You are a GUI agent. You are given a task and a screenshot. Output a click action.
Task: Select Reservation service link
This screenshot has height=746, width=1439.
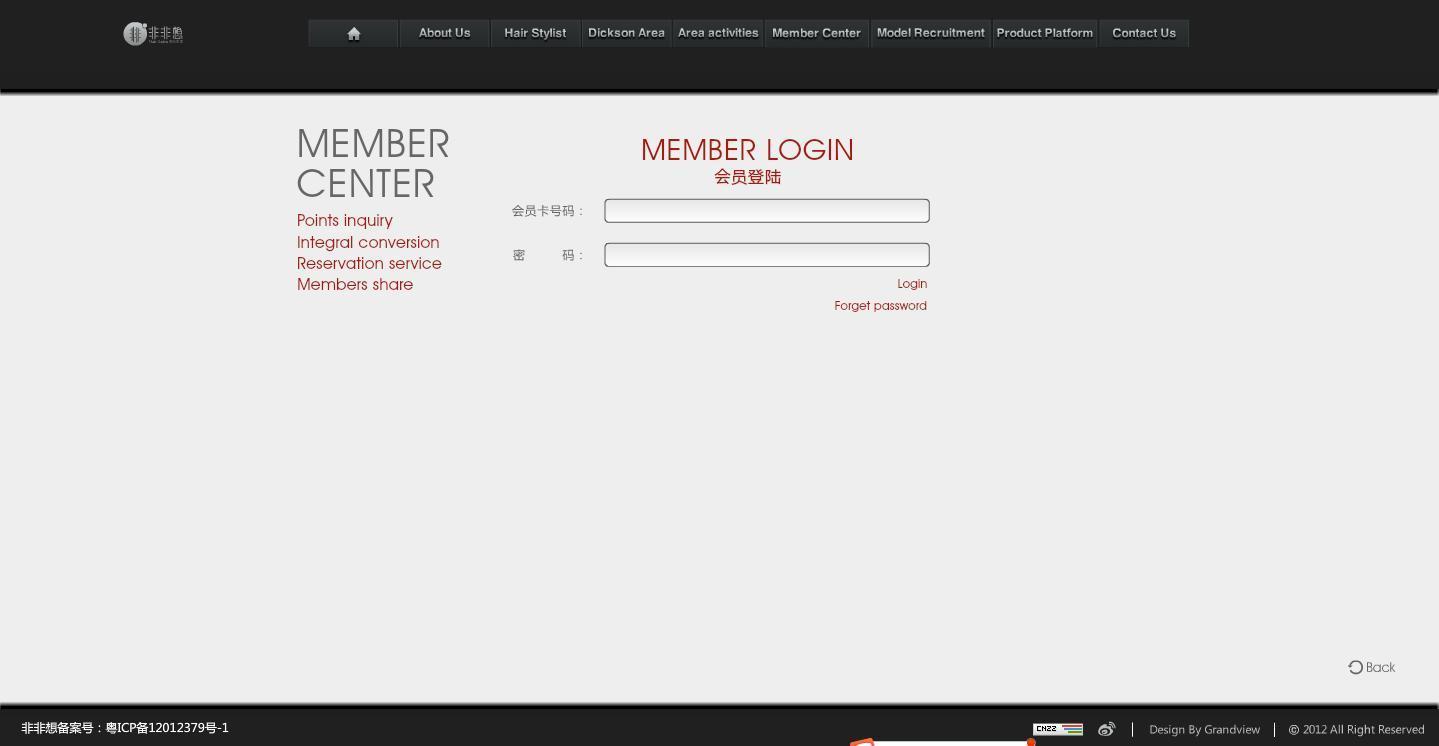(x=369, y=263)
